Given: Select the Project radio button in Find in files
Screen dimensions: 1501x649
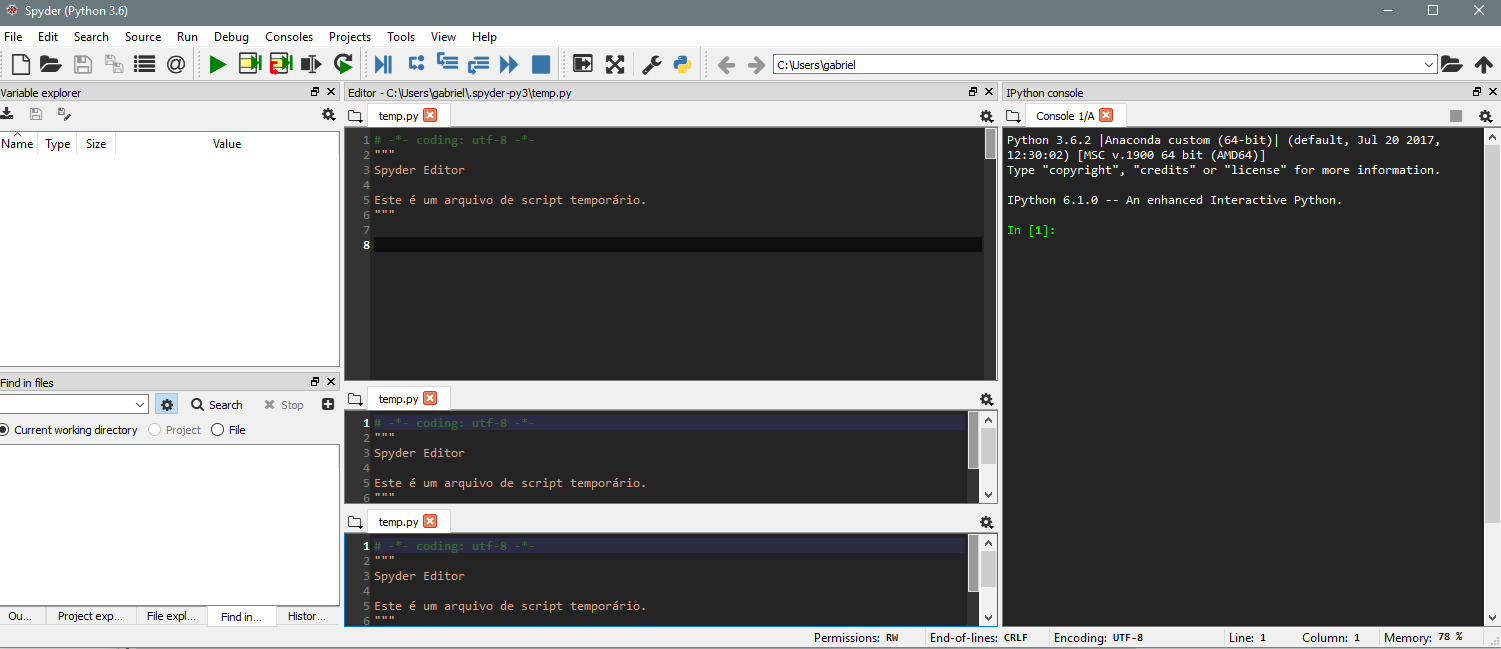Looking at the screenshot, I should click(x=154, y=430).
